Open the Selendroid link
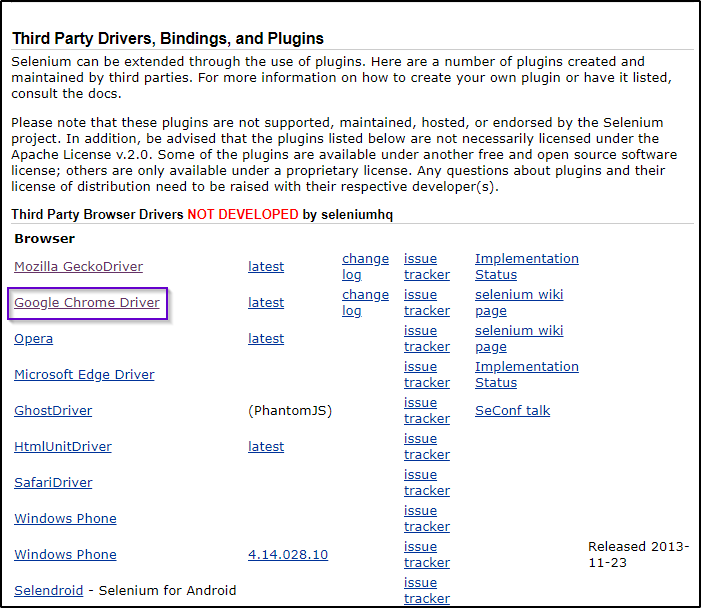 tap(48, 591)
